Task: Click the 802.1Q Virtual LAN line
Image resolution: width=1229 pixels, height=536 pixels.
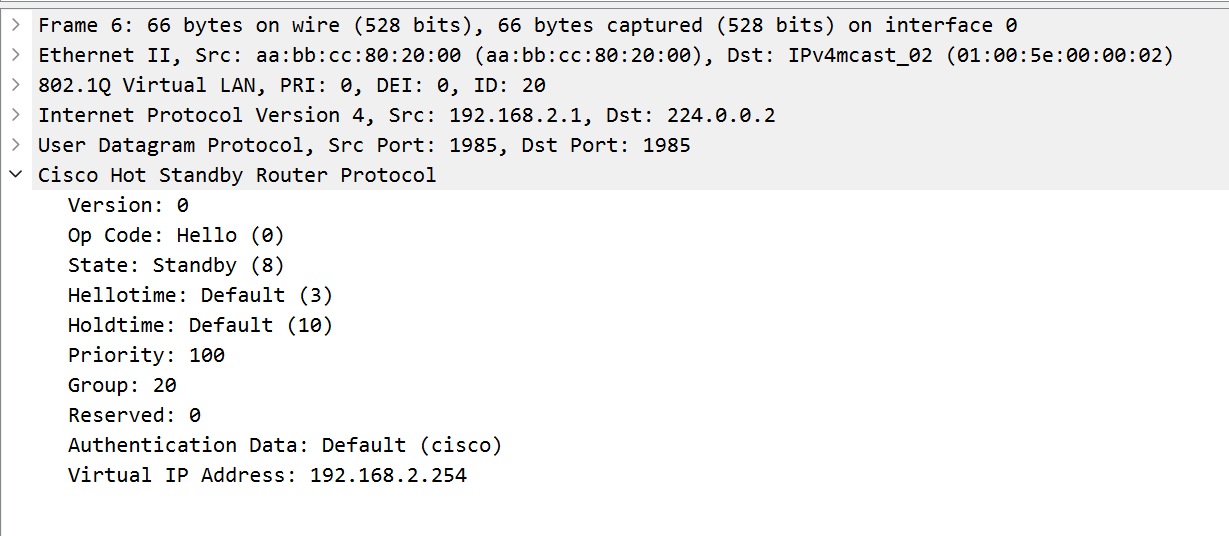Action: pos(291,85)
